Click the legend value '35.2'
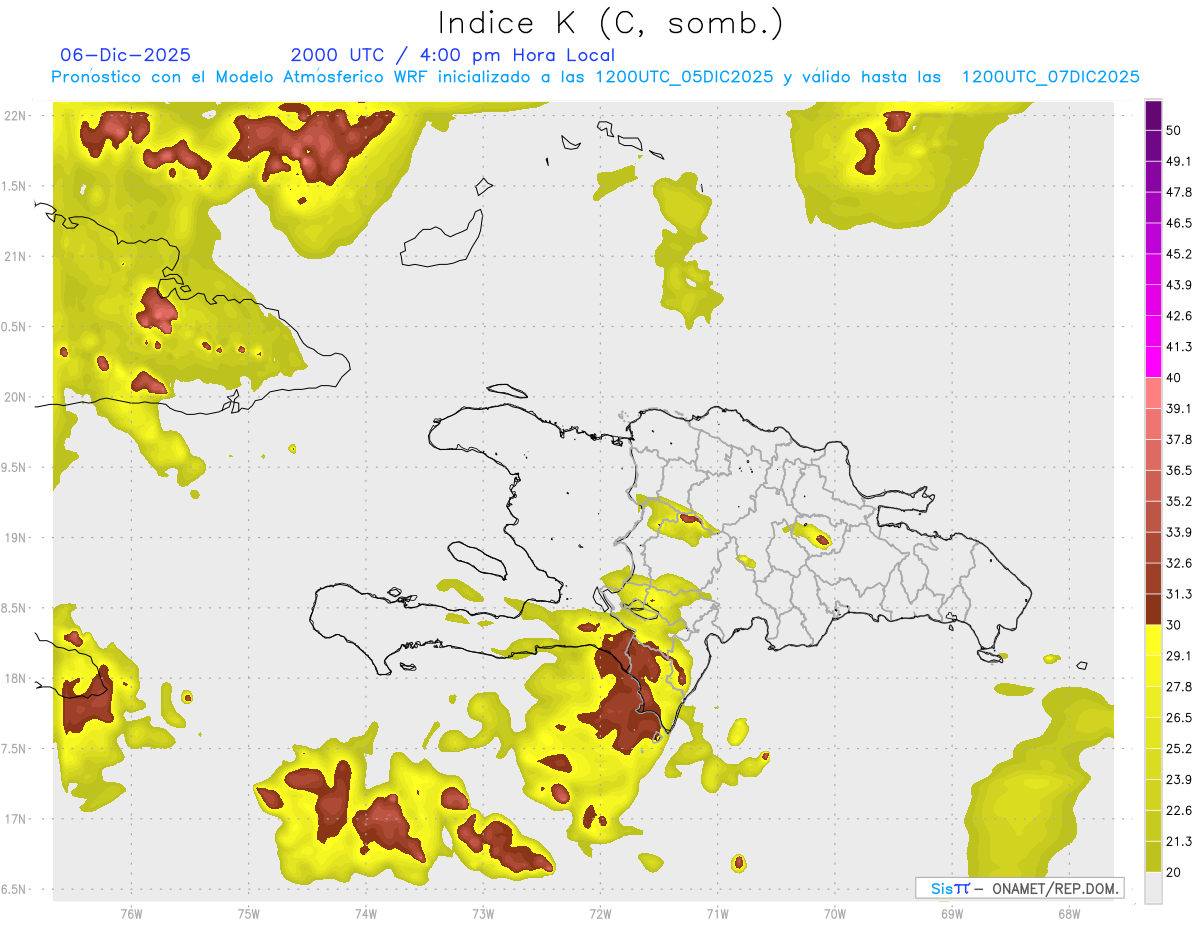The width and height of the screenshot is (1200, 927). [1179, 502]
